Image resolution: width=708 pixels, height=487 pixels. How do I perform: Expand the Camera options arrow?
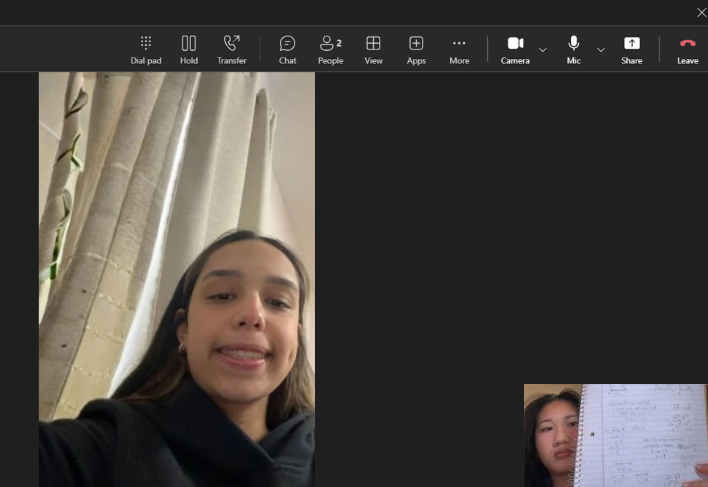click(x=543, y=50)
